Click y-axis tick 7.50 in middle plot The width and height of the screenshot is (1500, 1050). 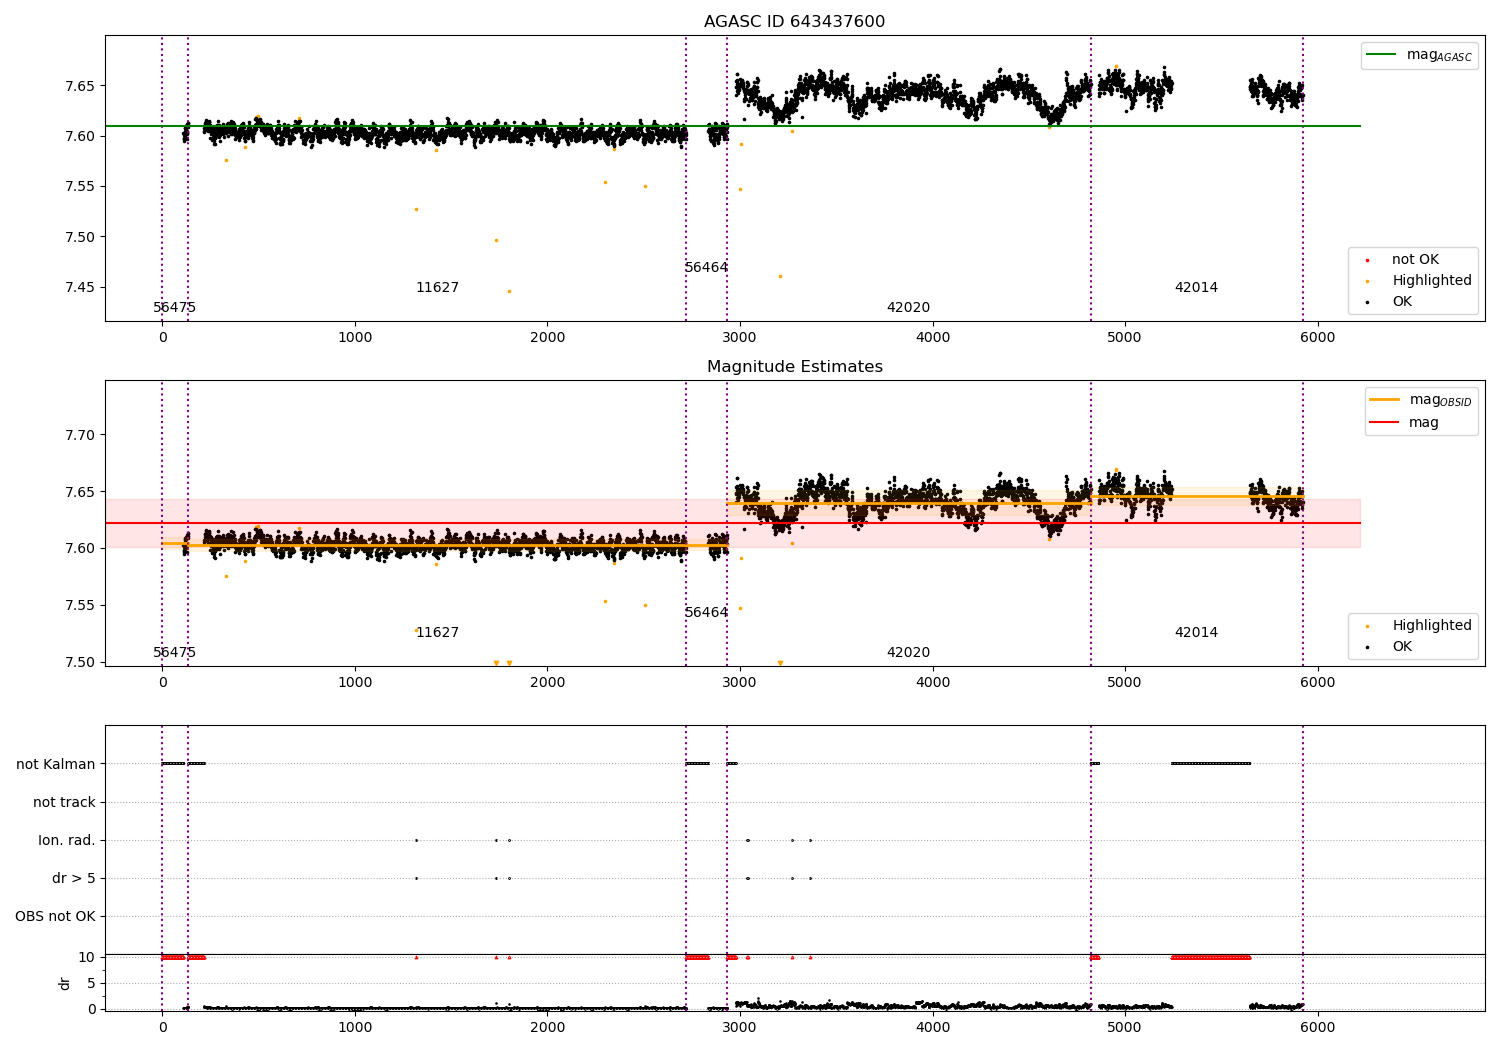[x=80, y=662]
